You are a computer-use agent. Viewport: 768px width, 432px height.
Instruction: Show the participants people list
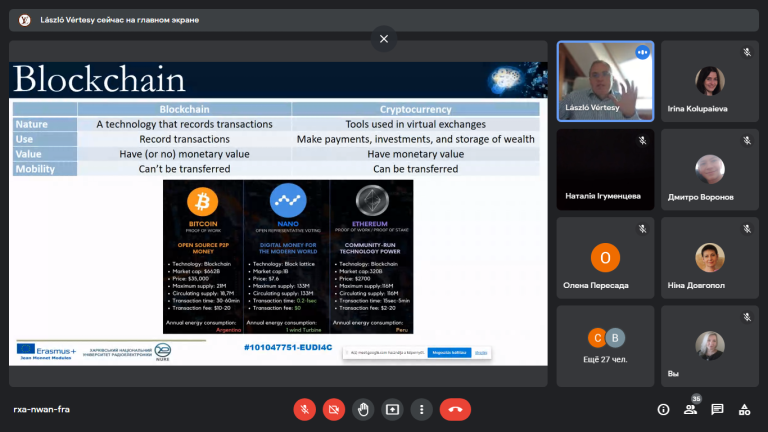tap(690, 409)
